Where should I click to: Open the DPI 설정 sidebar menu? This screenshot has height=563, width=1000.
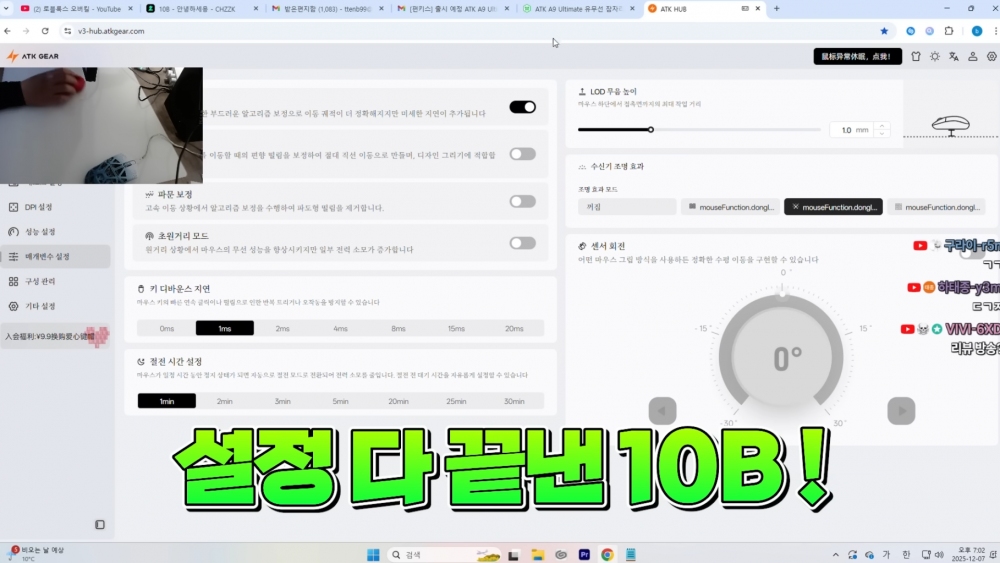pos(40,207)
